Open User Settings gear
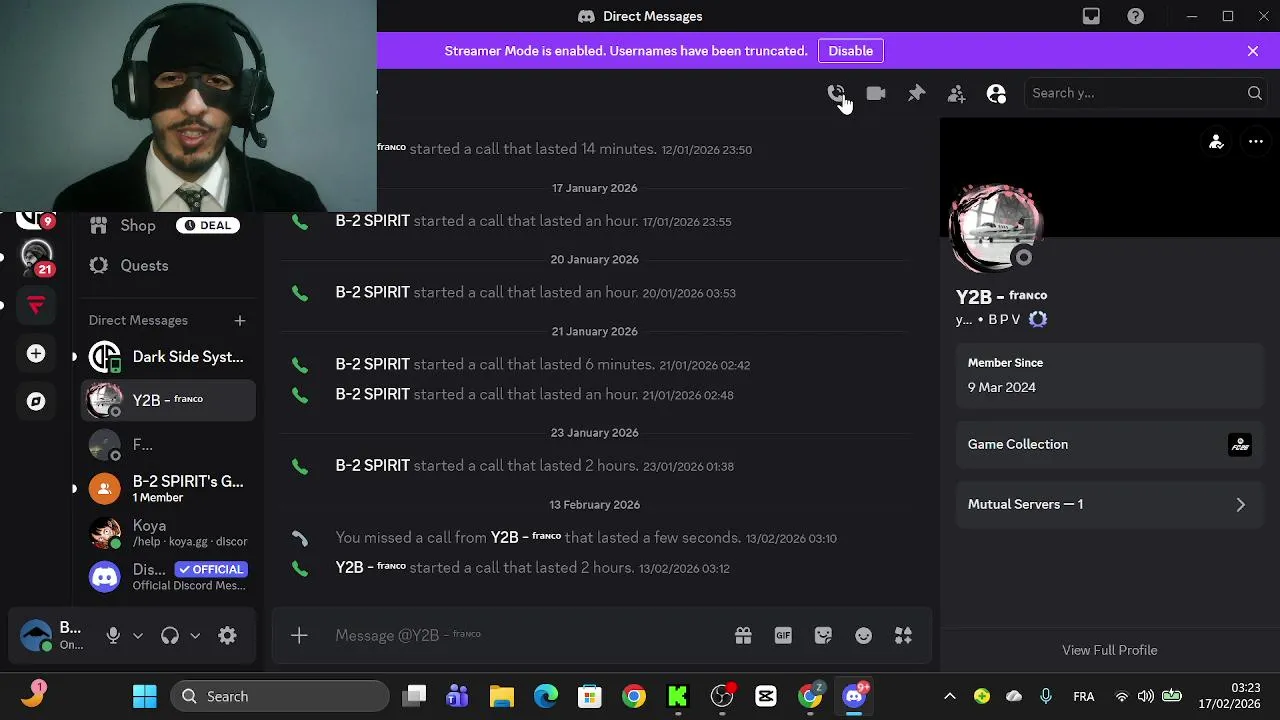This screenshot has width=1280, height=720. pyautogui.click(x=227, y=635)
